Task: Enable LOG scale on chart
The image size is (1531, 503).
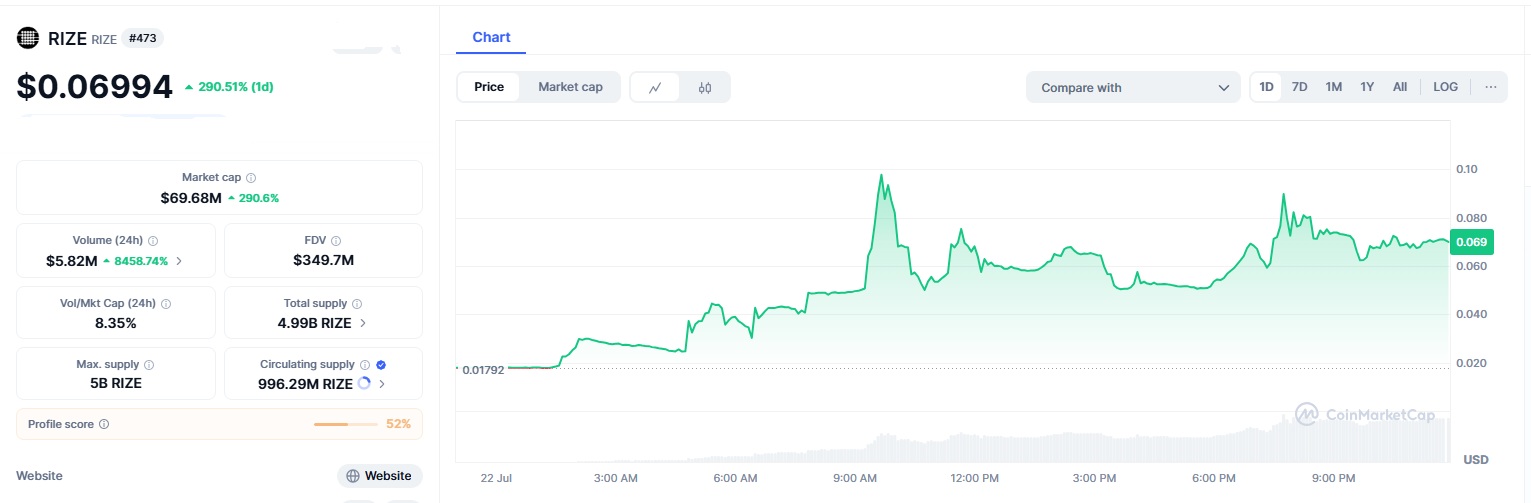Action: (x=1445, y=87)
